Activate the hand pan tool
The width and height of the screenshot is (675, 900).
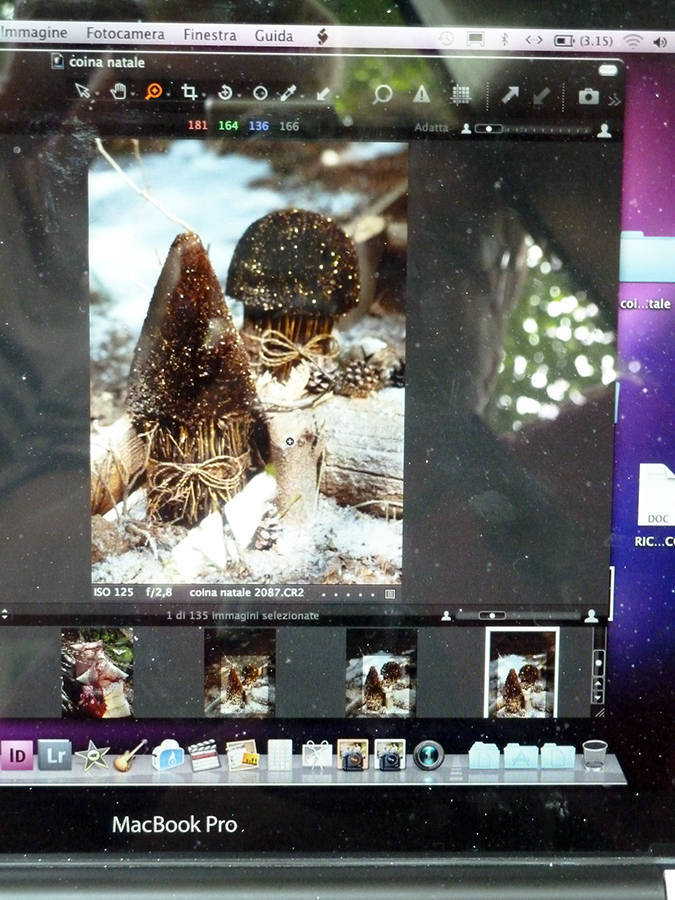coord(118,92)
